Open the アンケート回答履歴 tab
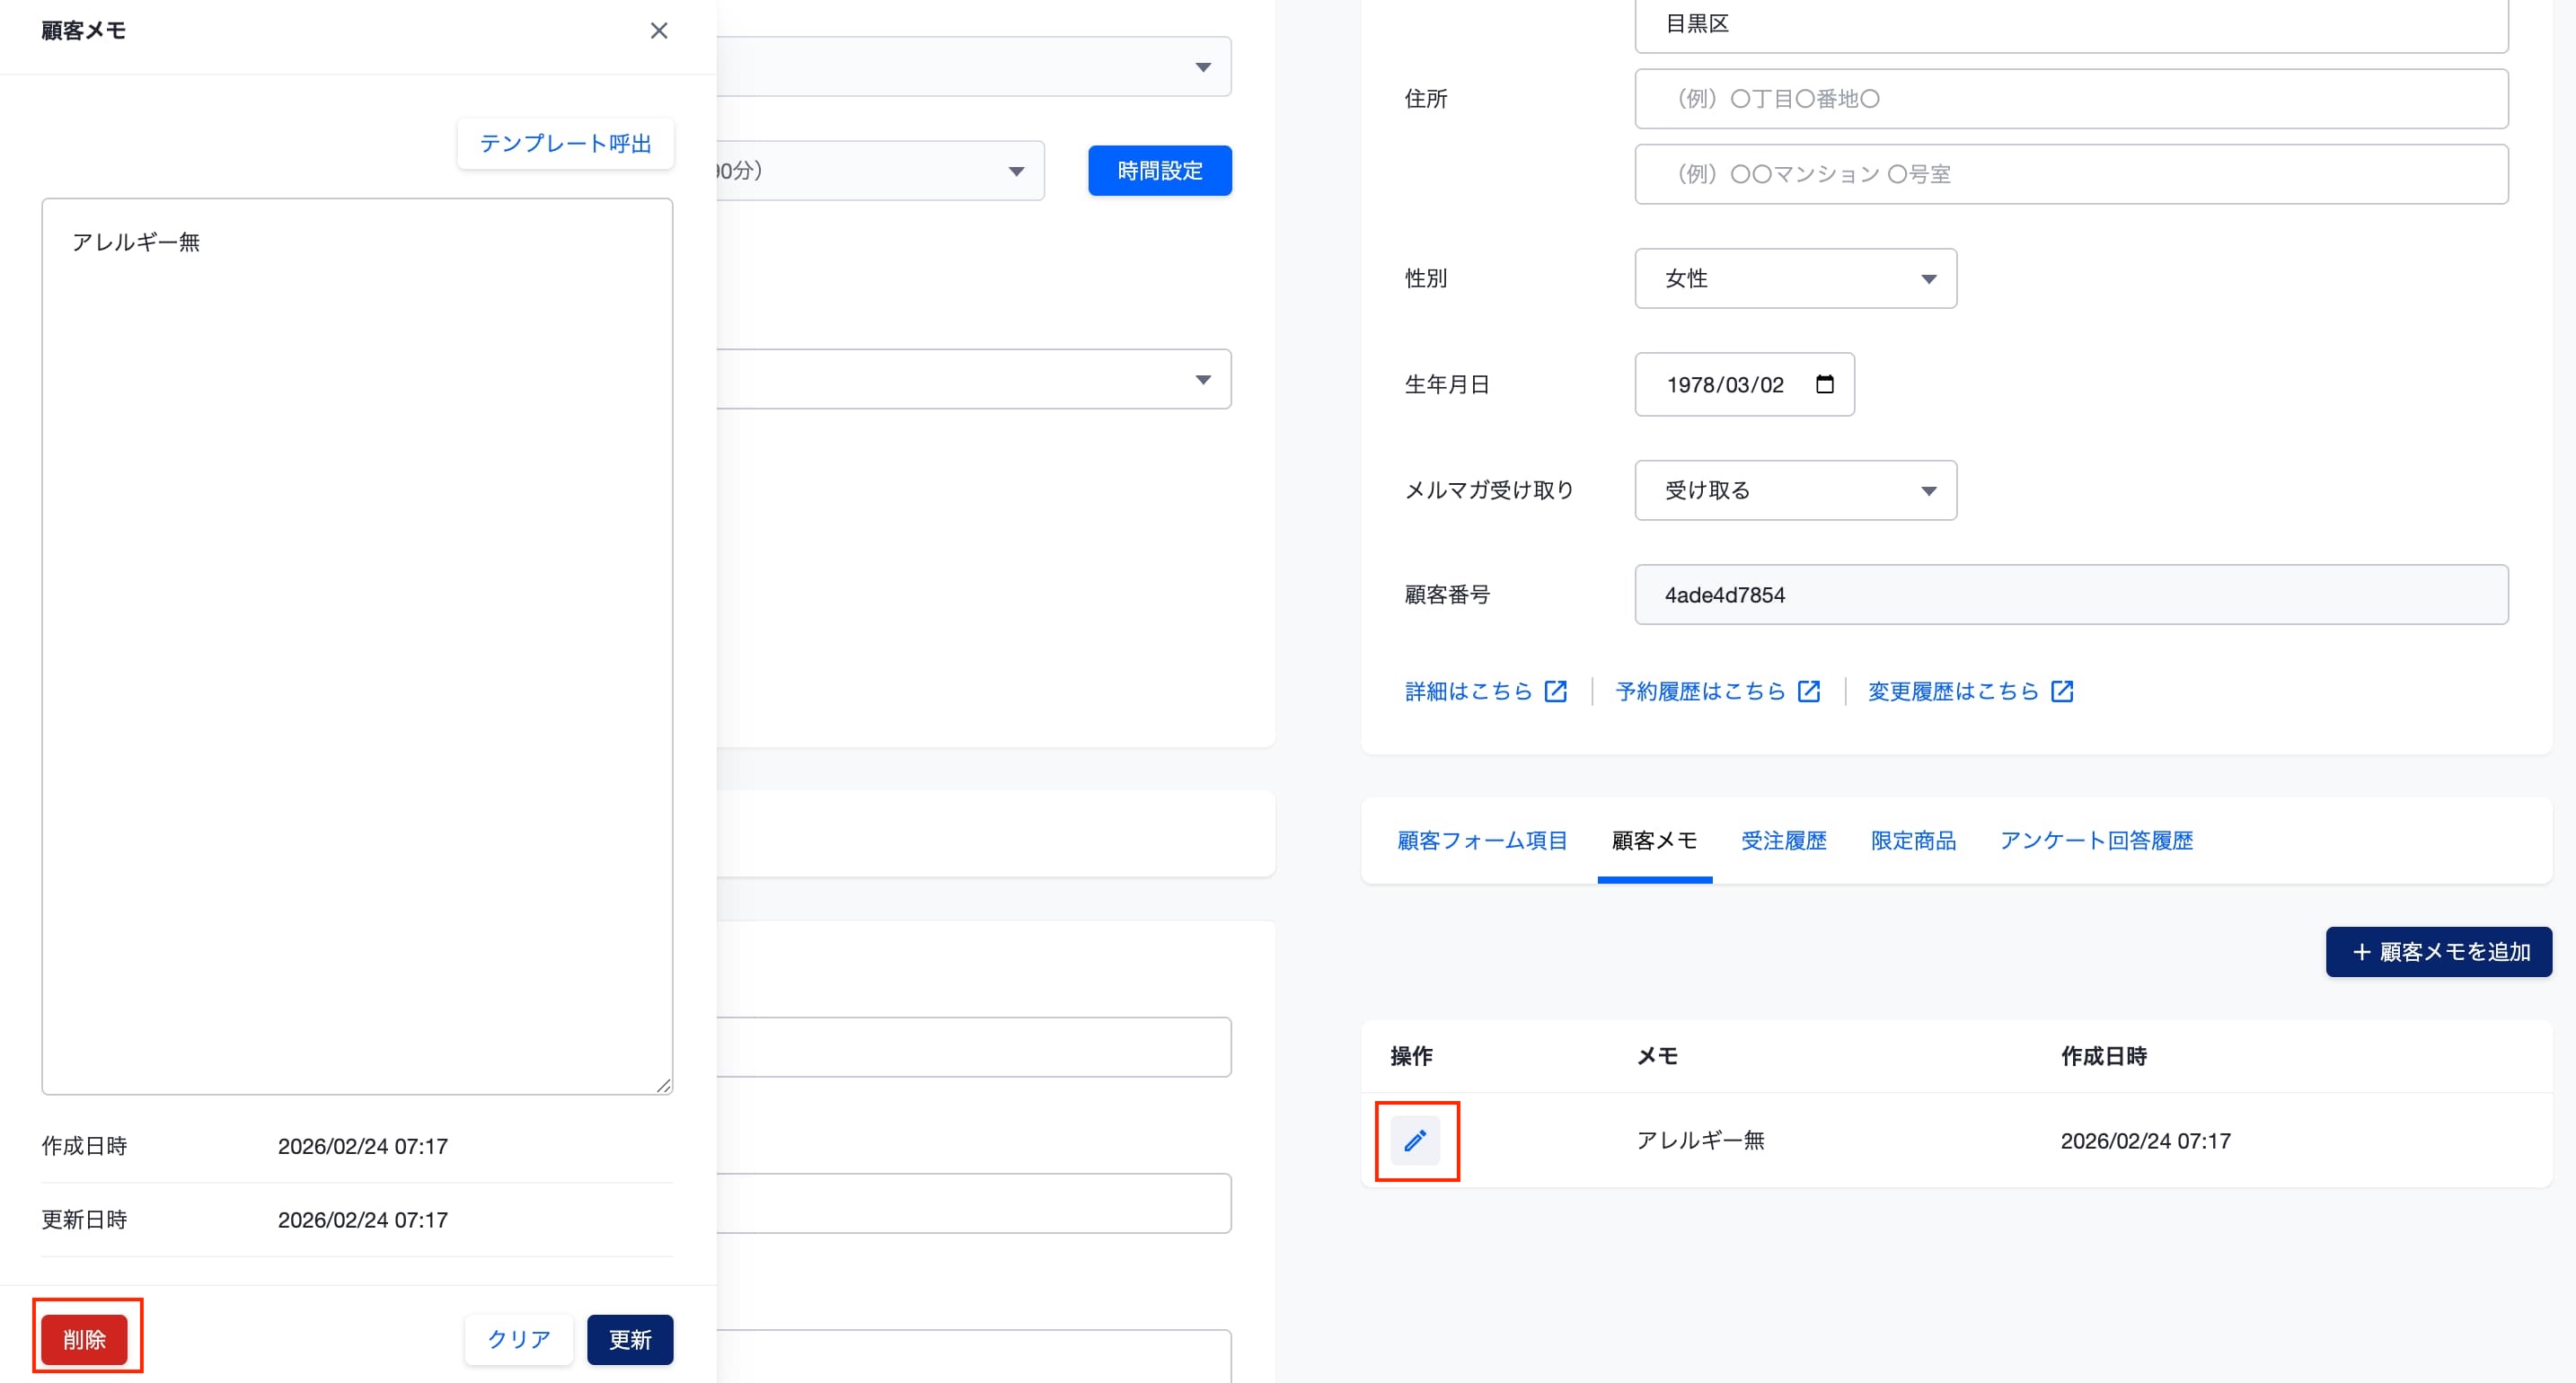 click(2096, 840)
